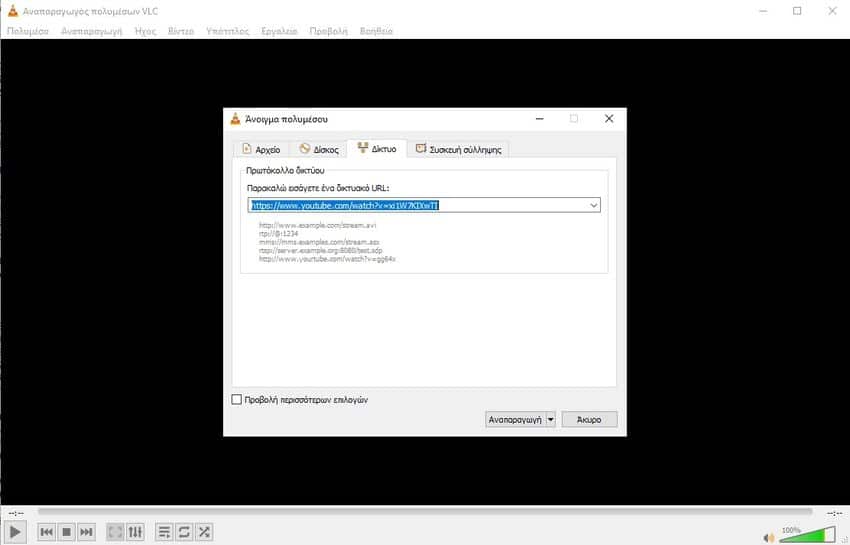Open the Βίντεο menu
This screenshot has width=850, height=545.
[x=181, y=31]
